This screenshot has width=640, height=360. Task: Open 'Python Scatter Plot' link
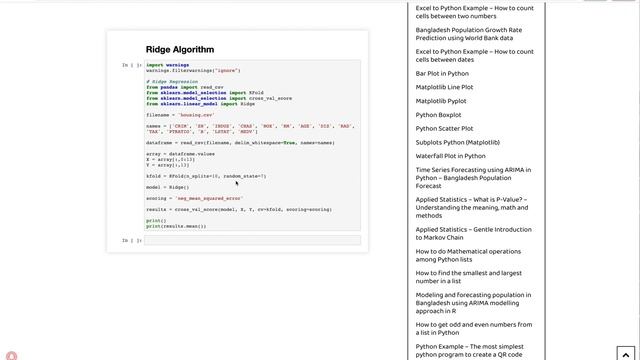[x=444, y=128]
